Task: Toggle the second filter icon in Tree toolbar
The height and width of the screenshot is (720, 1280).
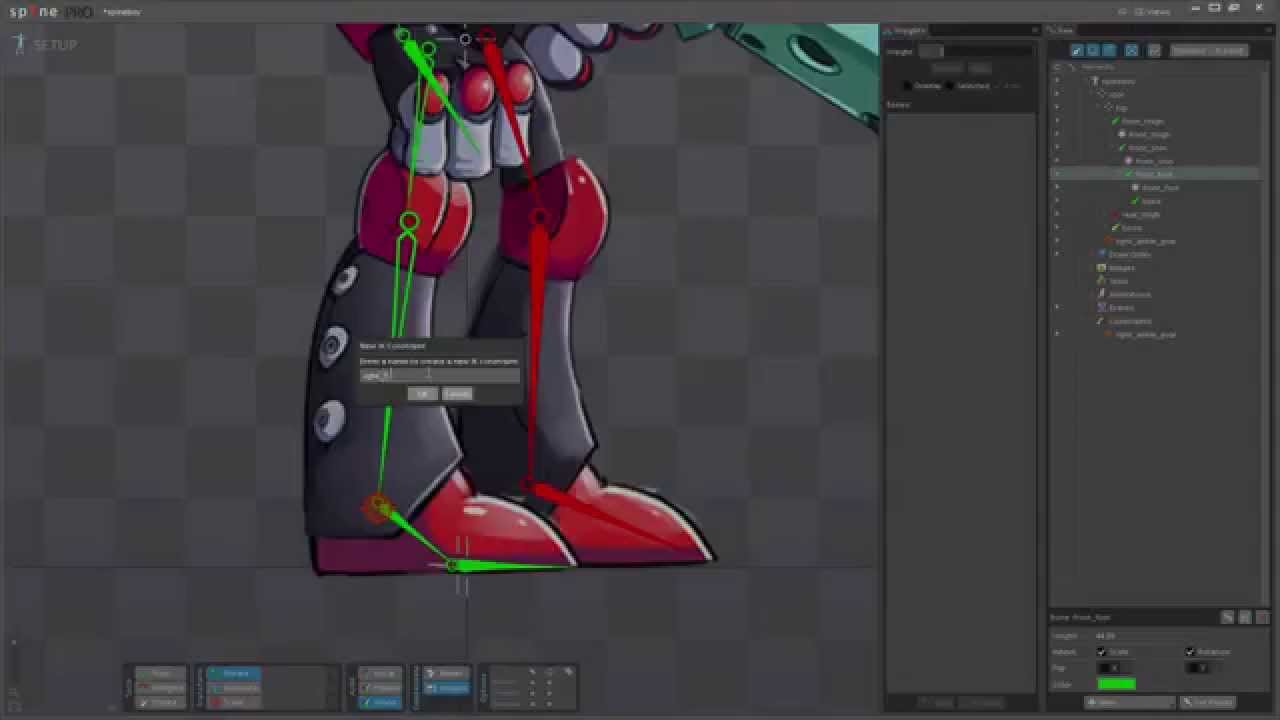Action: [1093, 50]
